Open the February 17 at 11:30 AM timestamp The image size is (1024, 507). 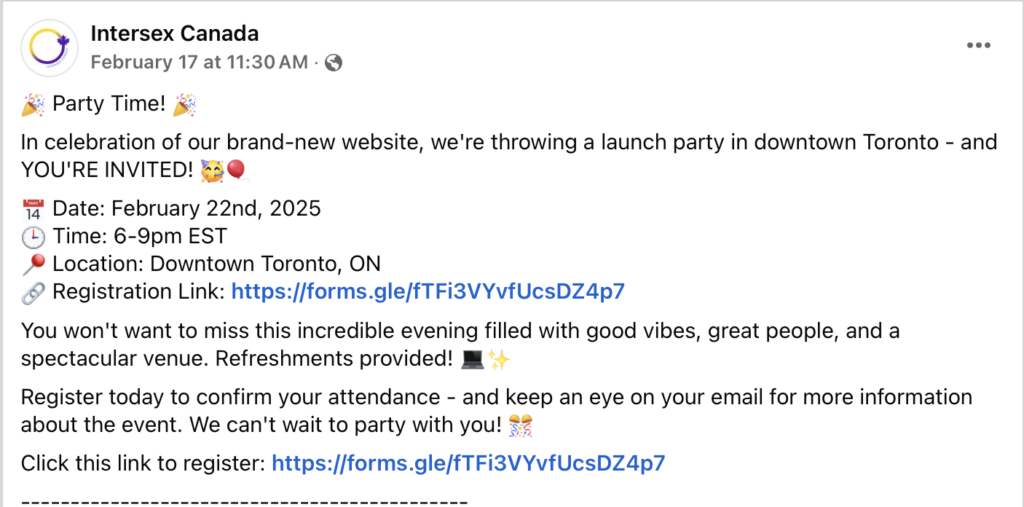click(199, 63)
